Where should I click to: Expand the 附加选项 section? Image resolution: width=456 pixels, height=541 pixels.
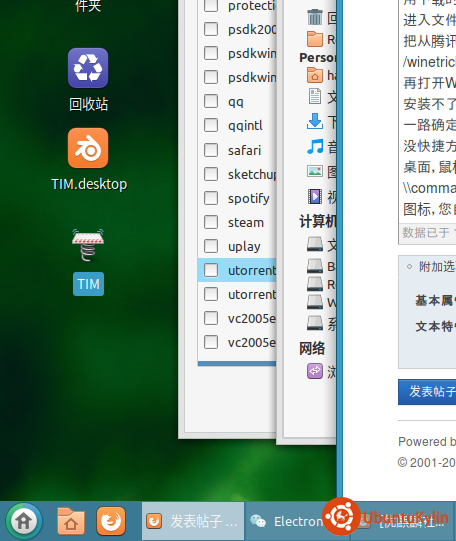click(x=431, y=266)
